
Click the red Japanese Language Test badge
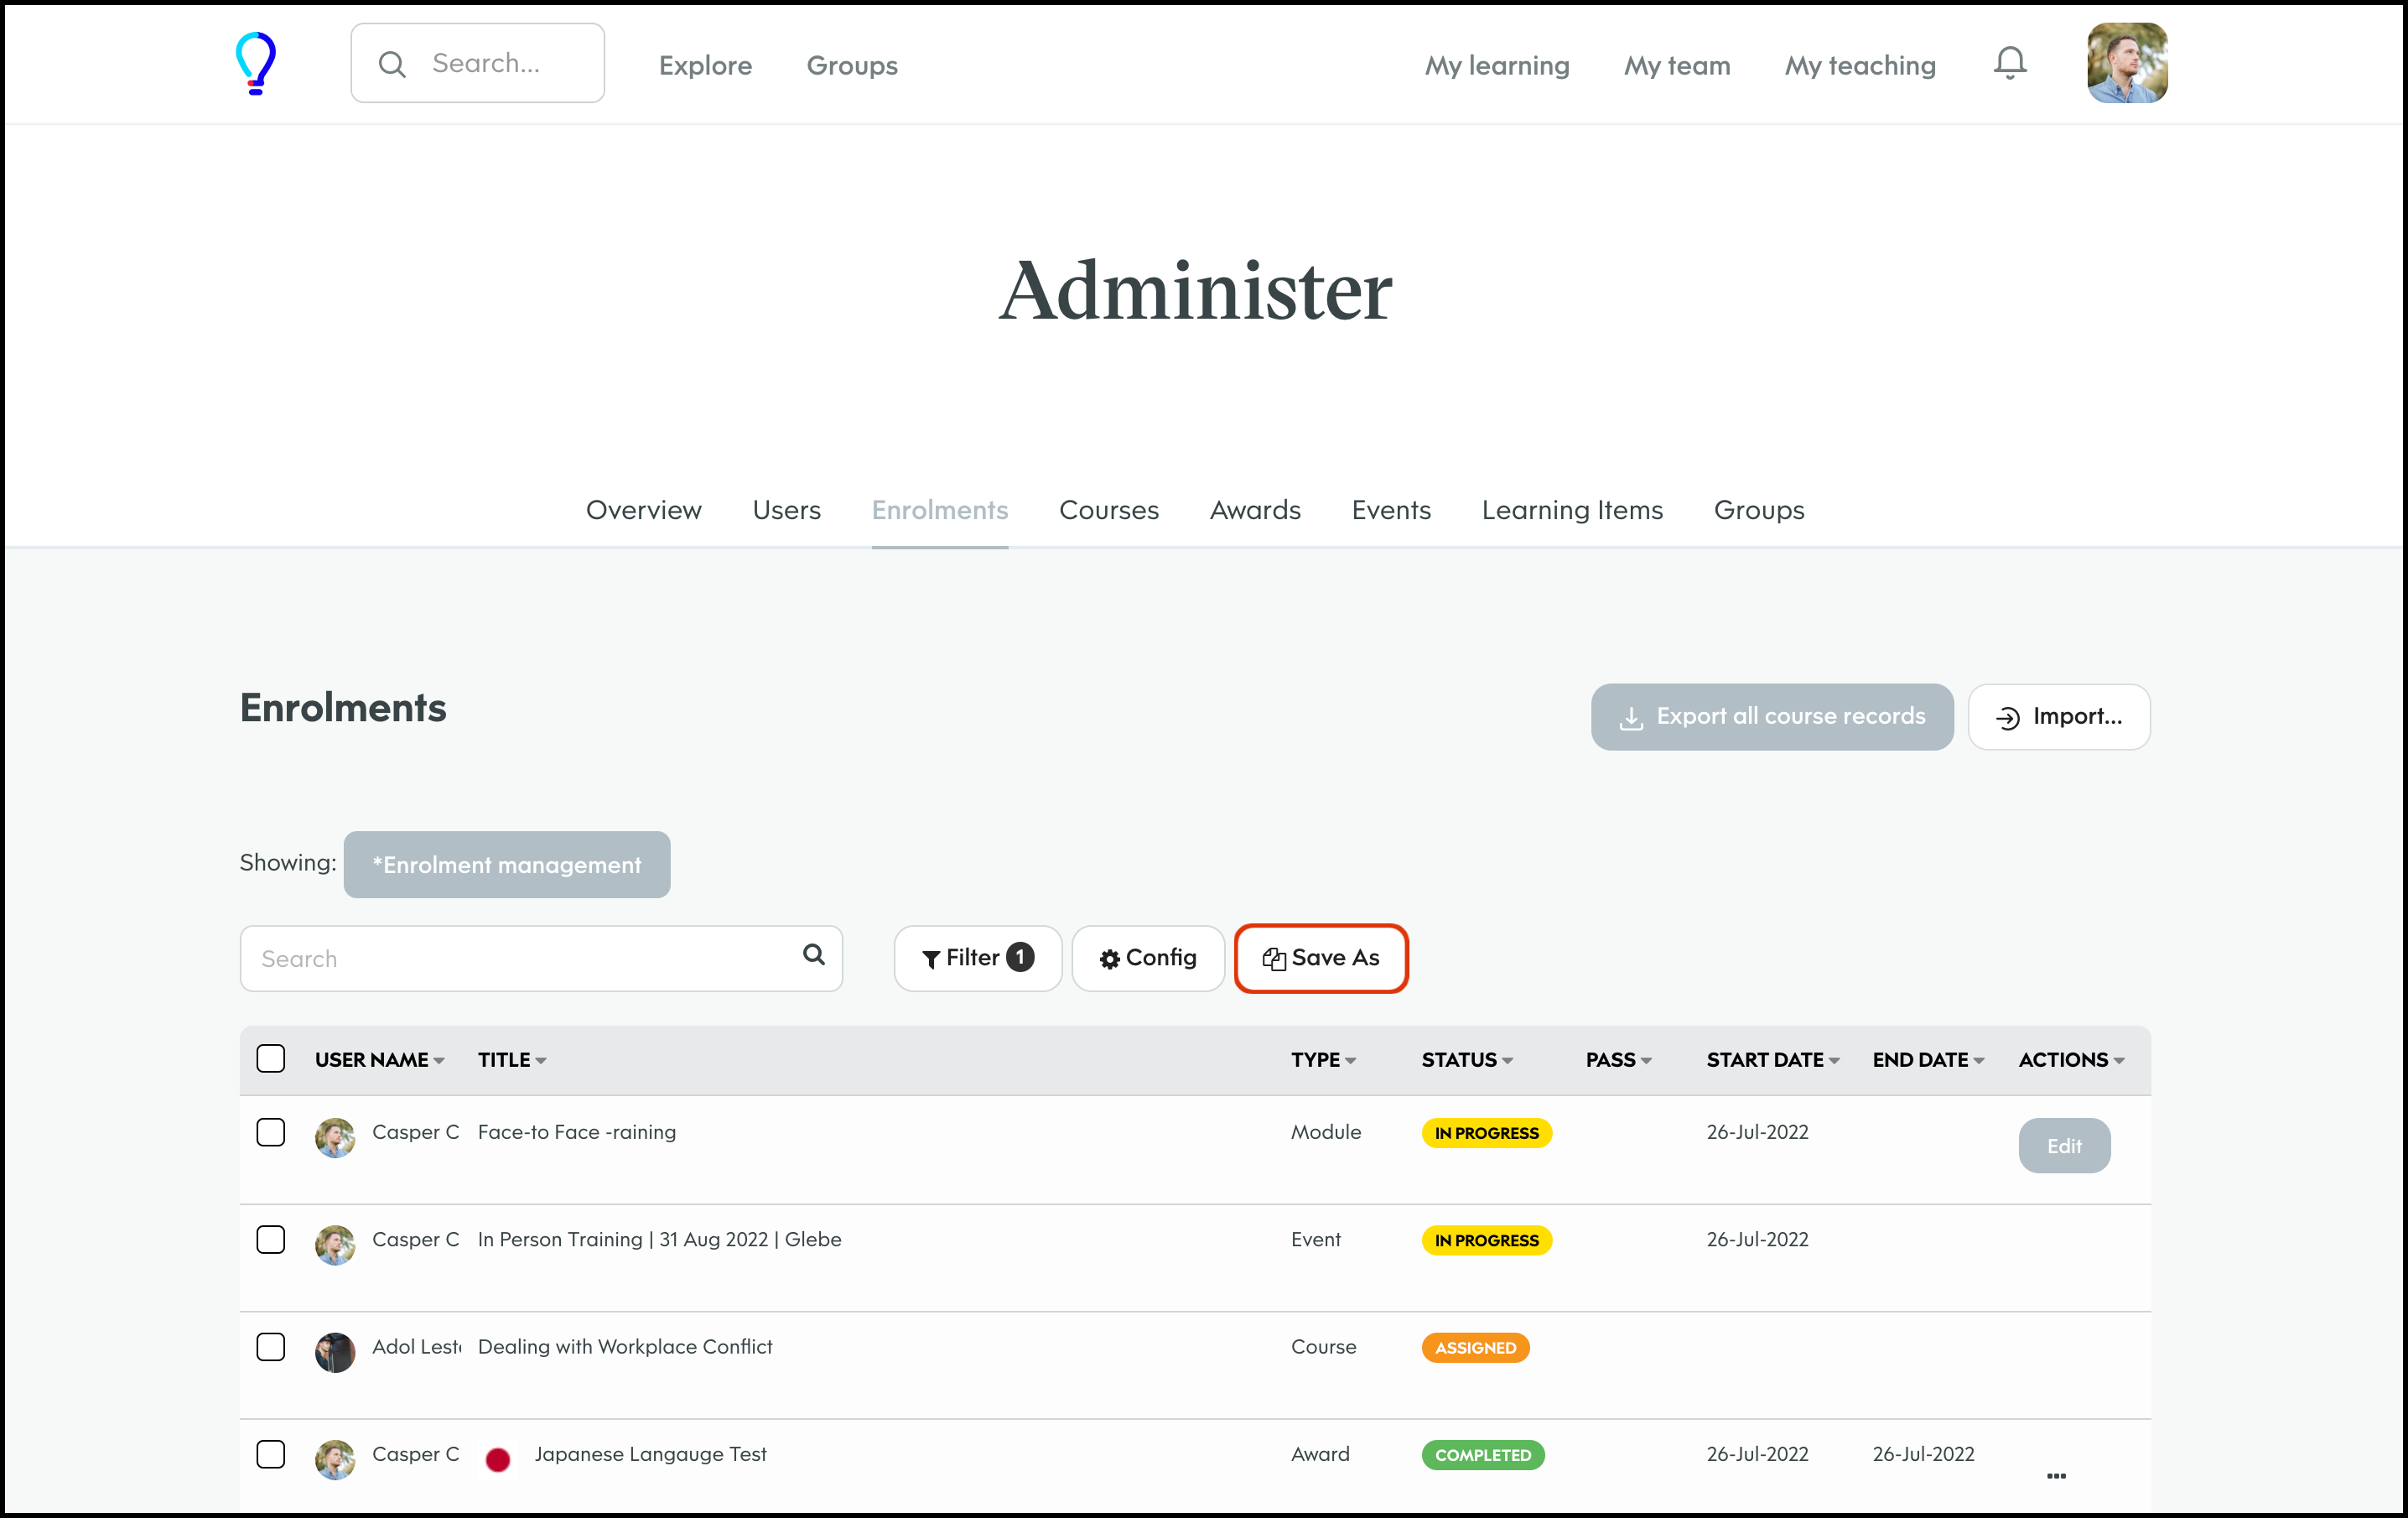tap(498, 1460)
